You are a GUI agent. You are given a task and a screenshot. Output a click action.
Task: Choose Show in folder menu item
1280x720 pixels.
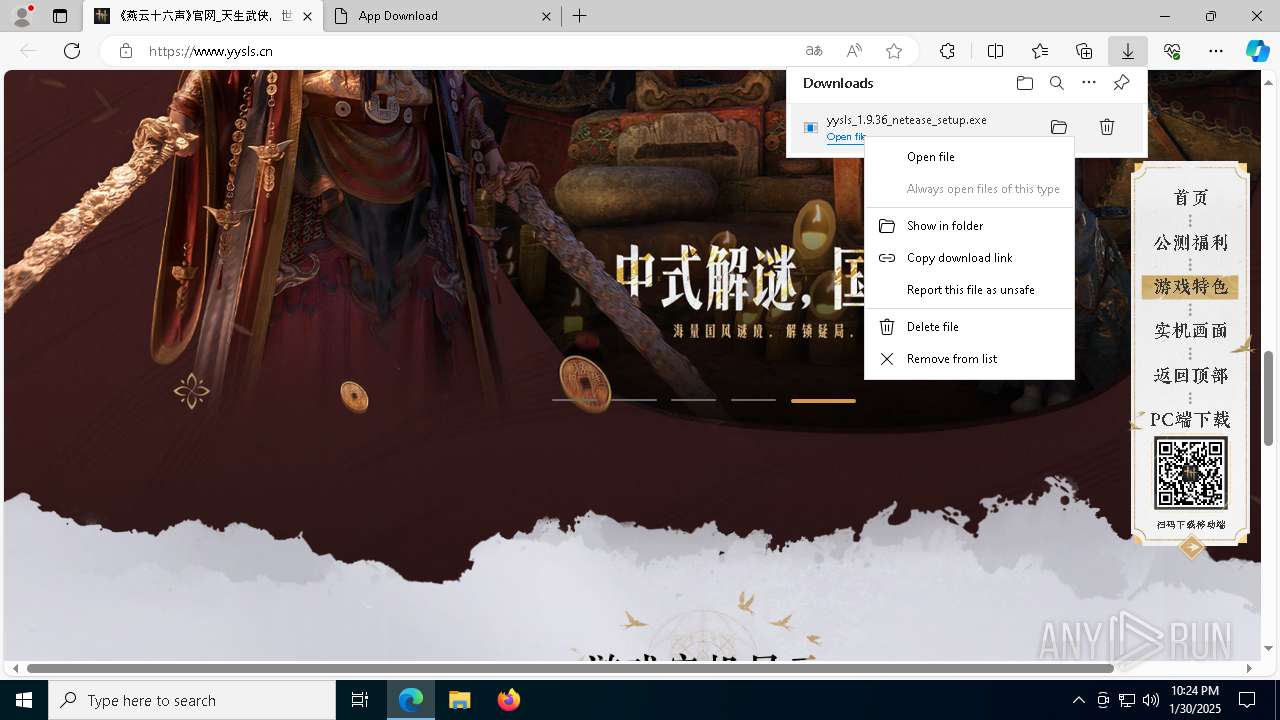[x=969, y=226]
